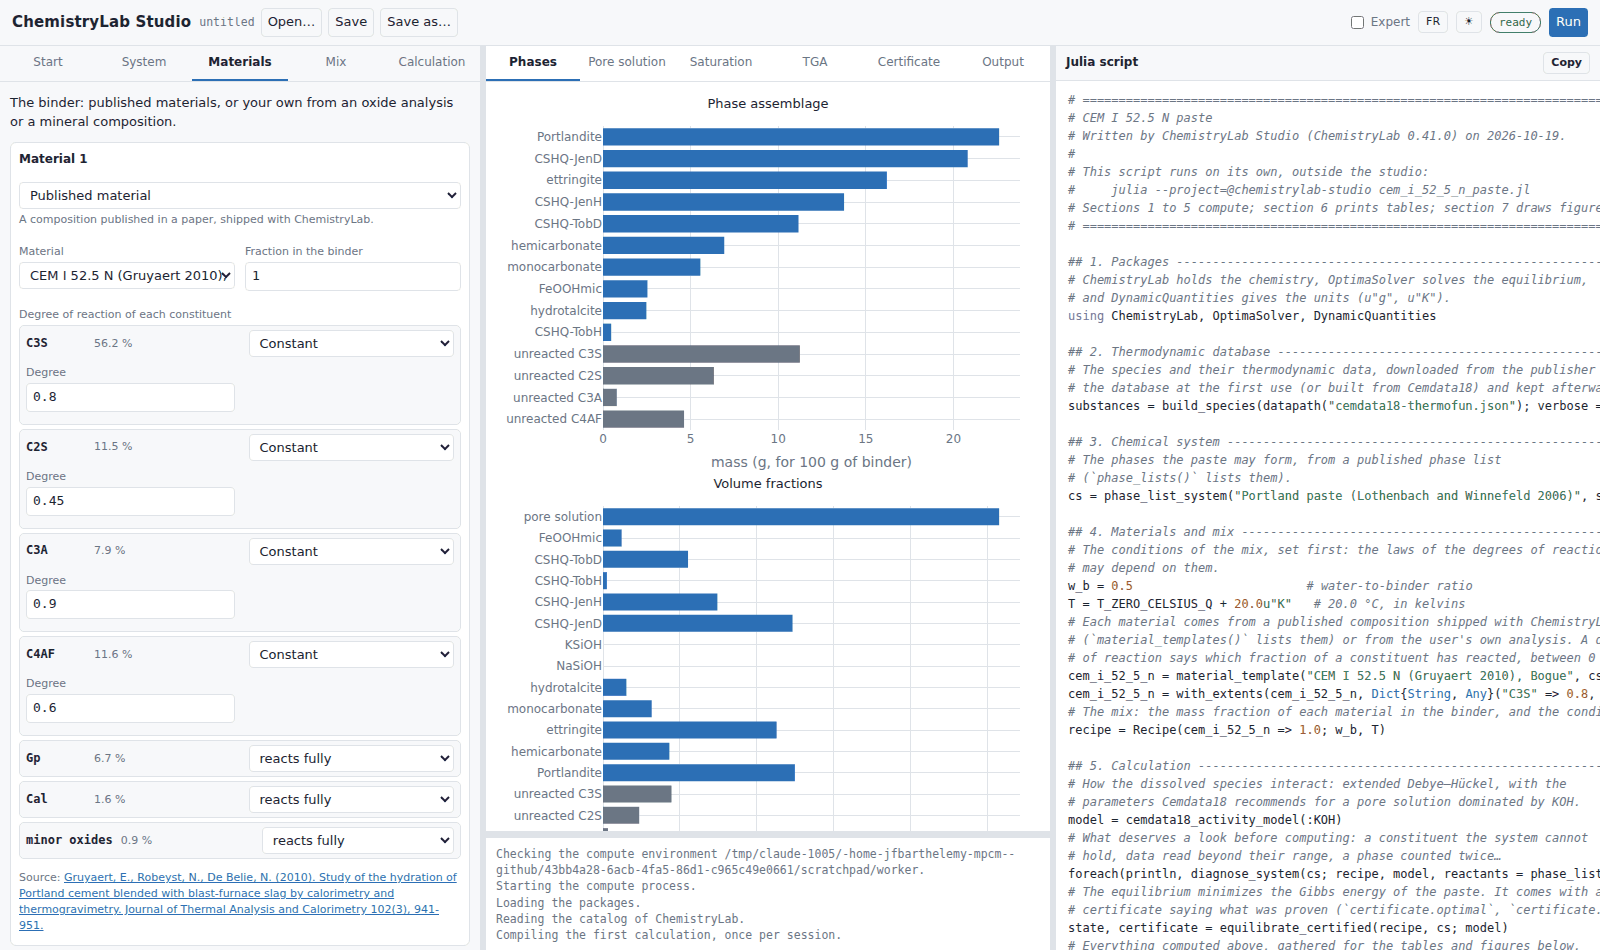Viewport: 1600px width, 950px height.
Task: View the TGA results tab
Action: point(815,62)
